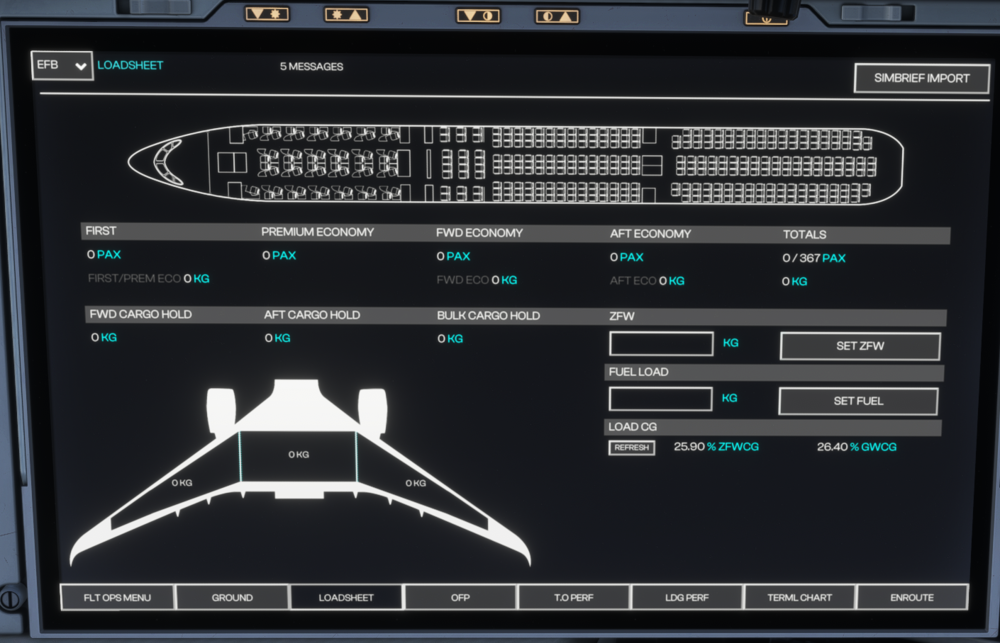Click the SIMBRIEF IMPORT button
This screenshot has height=643, width=1000.
tap(921, 78)
